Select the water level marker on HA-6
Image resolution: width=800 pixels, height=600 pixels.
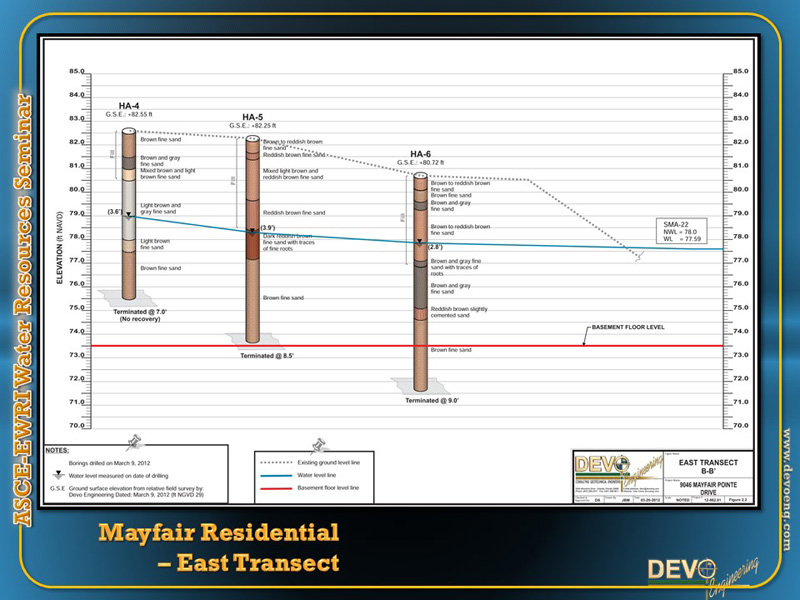[420, 240]
